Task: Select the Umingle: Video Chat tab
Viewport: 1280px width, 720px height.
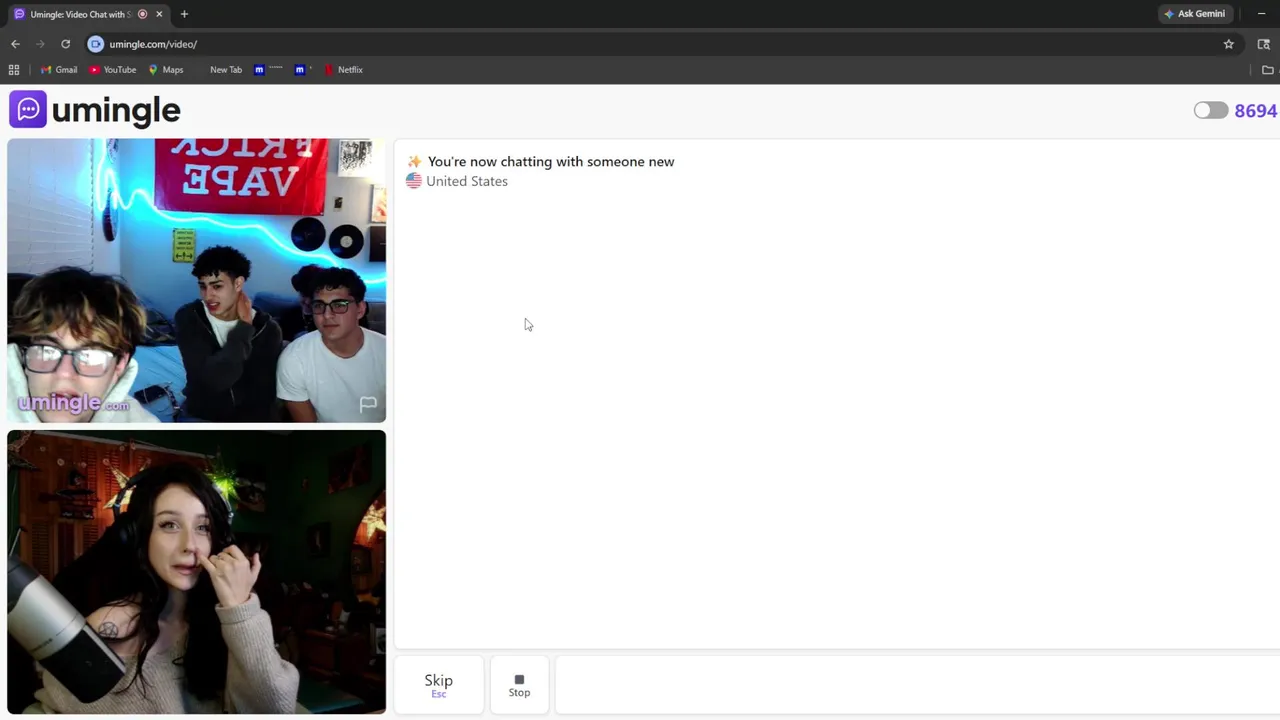Action: [x=88, y=14]
